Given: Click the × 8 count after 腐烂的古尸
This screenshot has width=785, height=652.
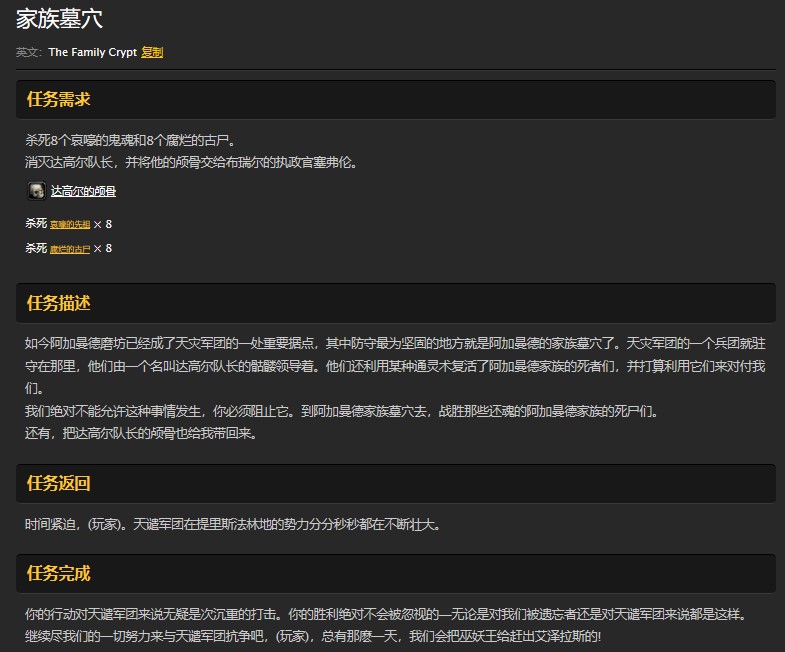Looking at the screenshot, I should [102, 248].
